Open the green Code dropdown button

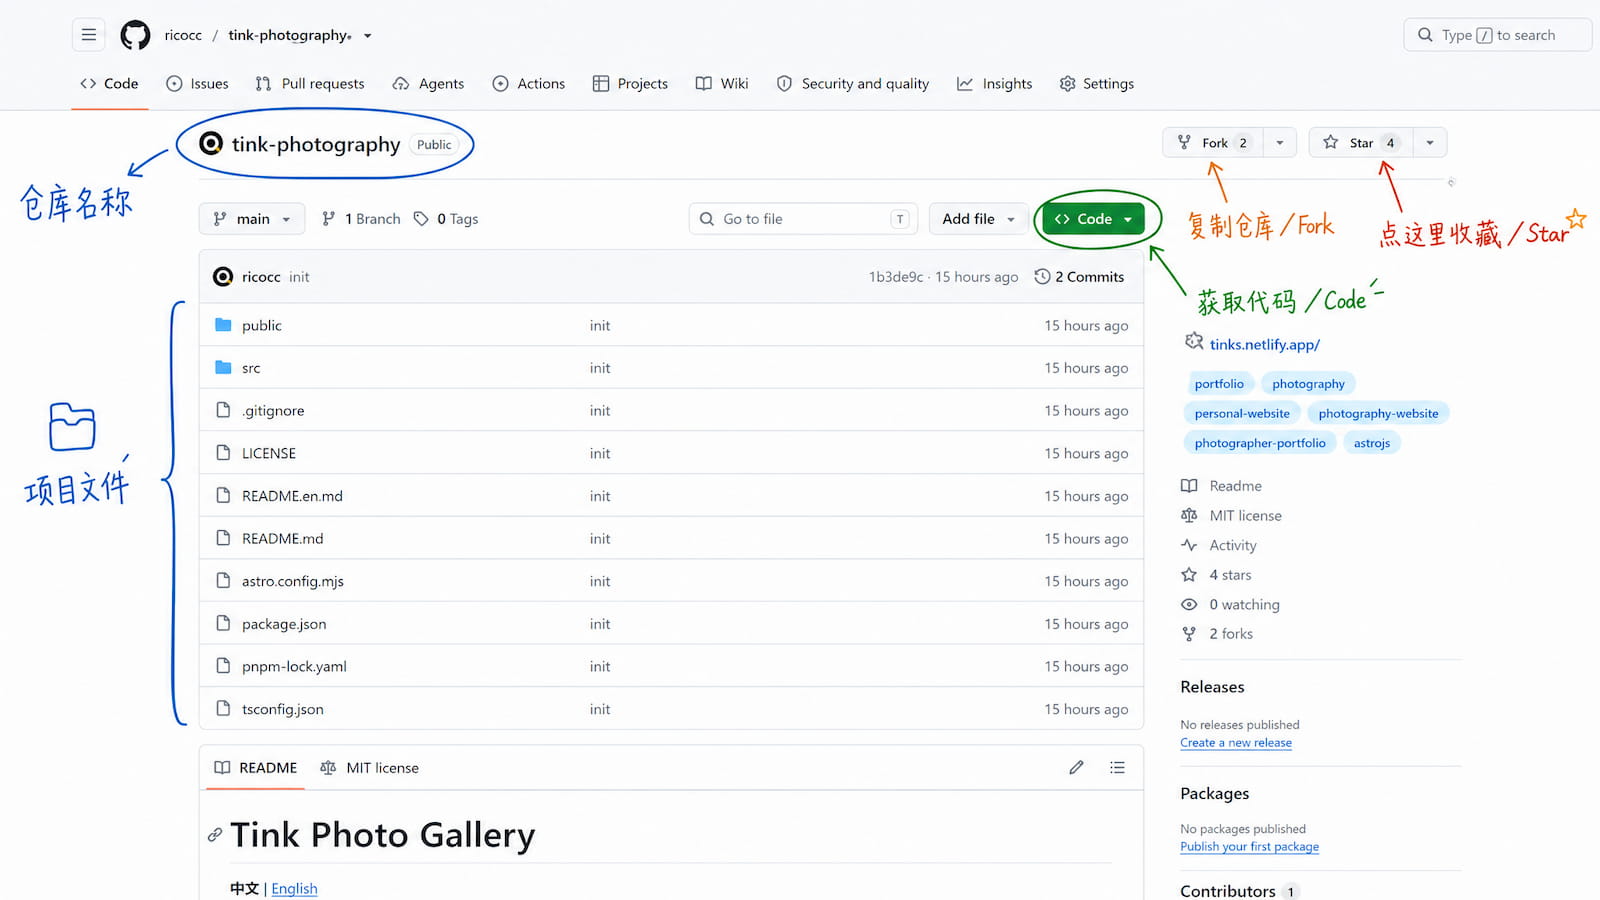1093,219
